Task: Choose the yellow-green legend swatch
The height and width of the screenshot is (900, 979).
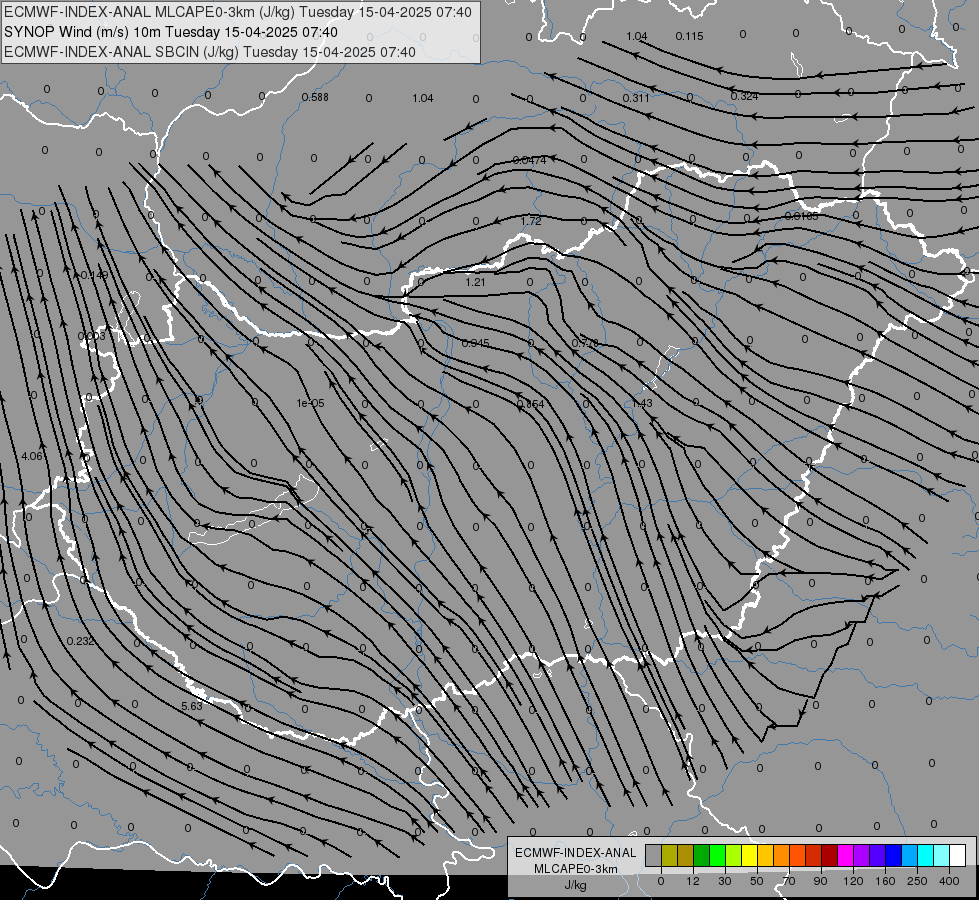Action: [x=734, y=855]
